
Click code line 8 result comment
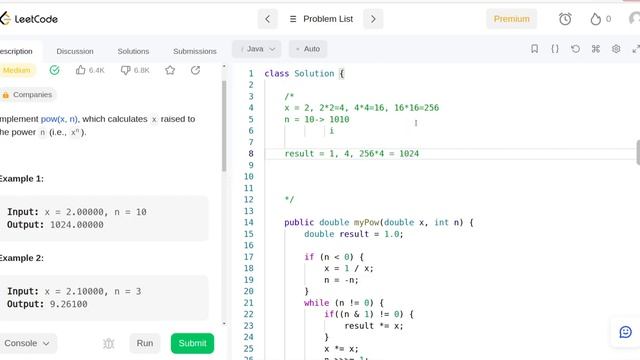pos(352,154)
